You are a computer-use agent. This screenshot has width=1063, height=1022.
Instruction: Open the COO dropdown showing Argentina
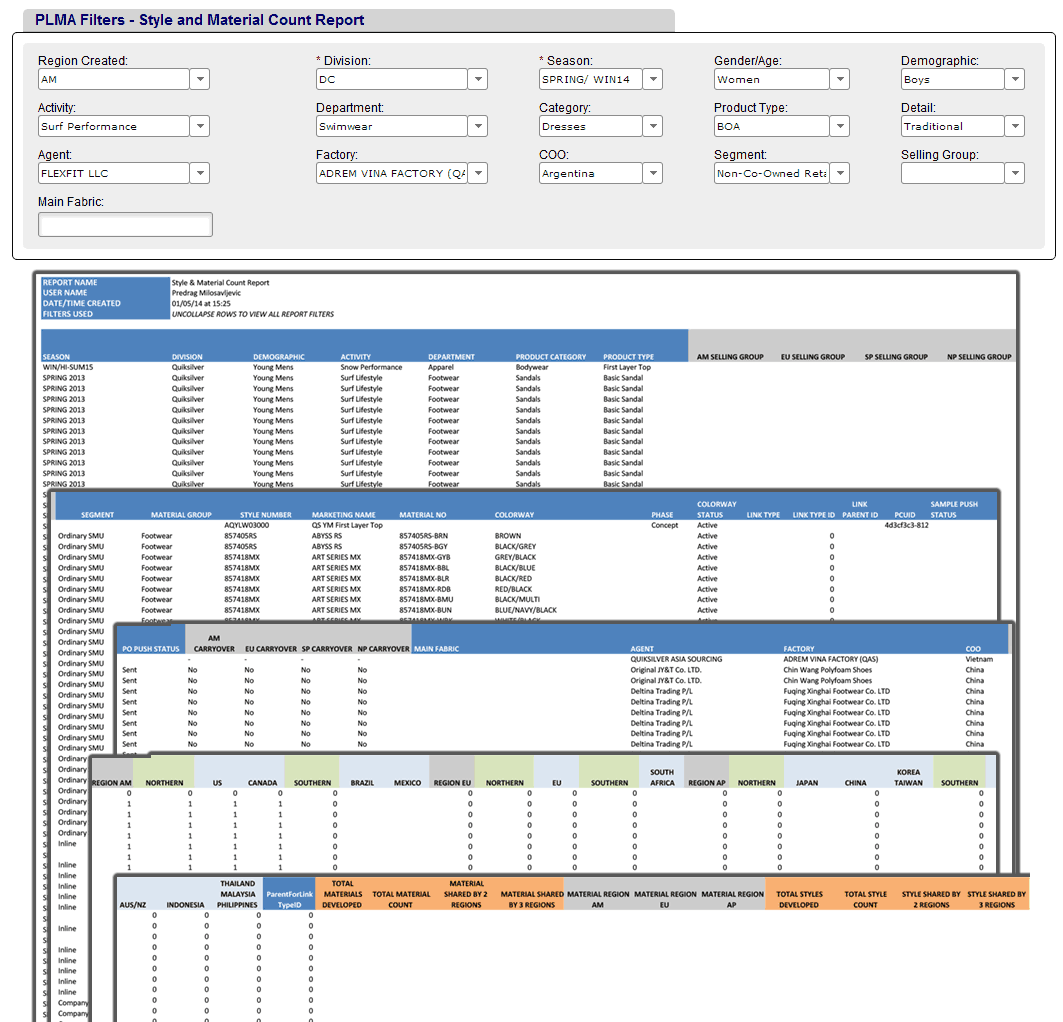coord(652,173)
